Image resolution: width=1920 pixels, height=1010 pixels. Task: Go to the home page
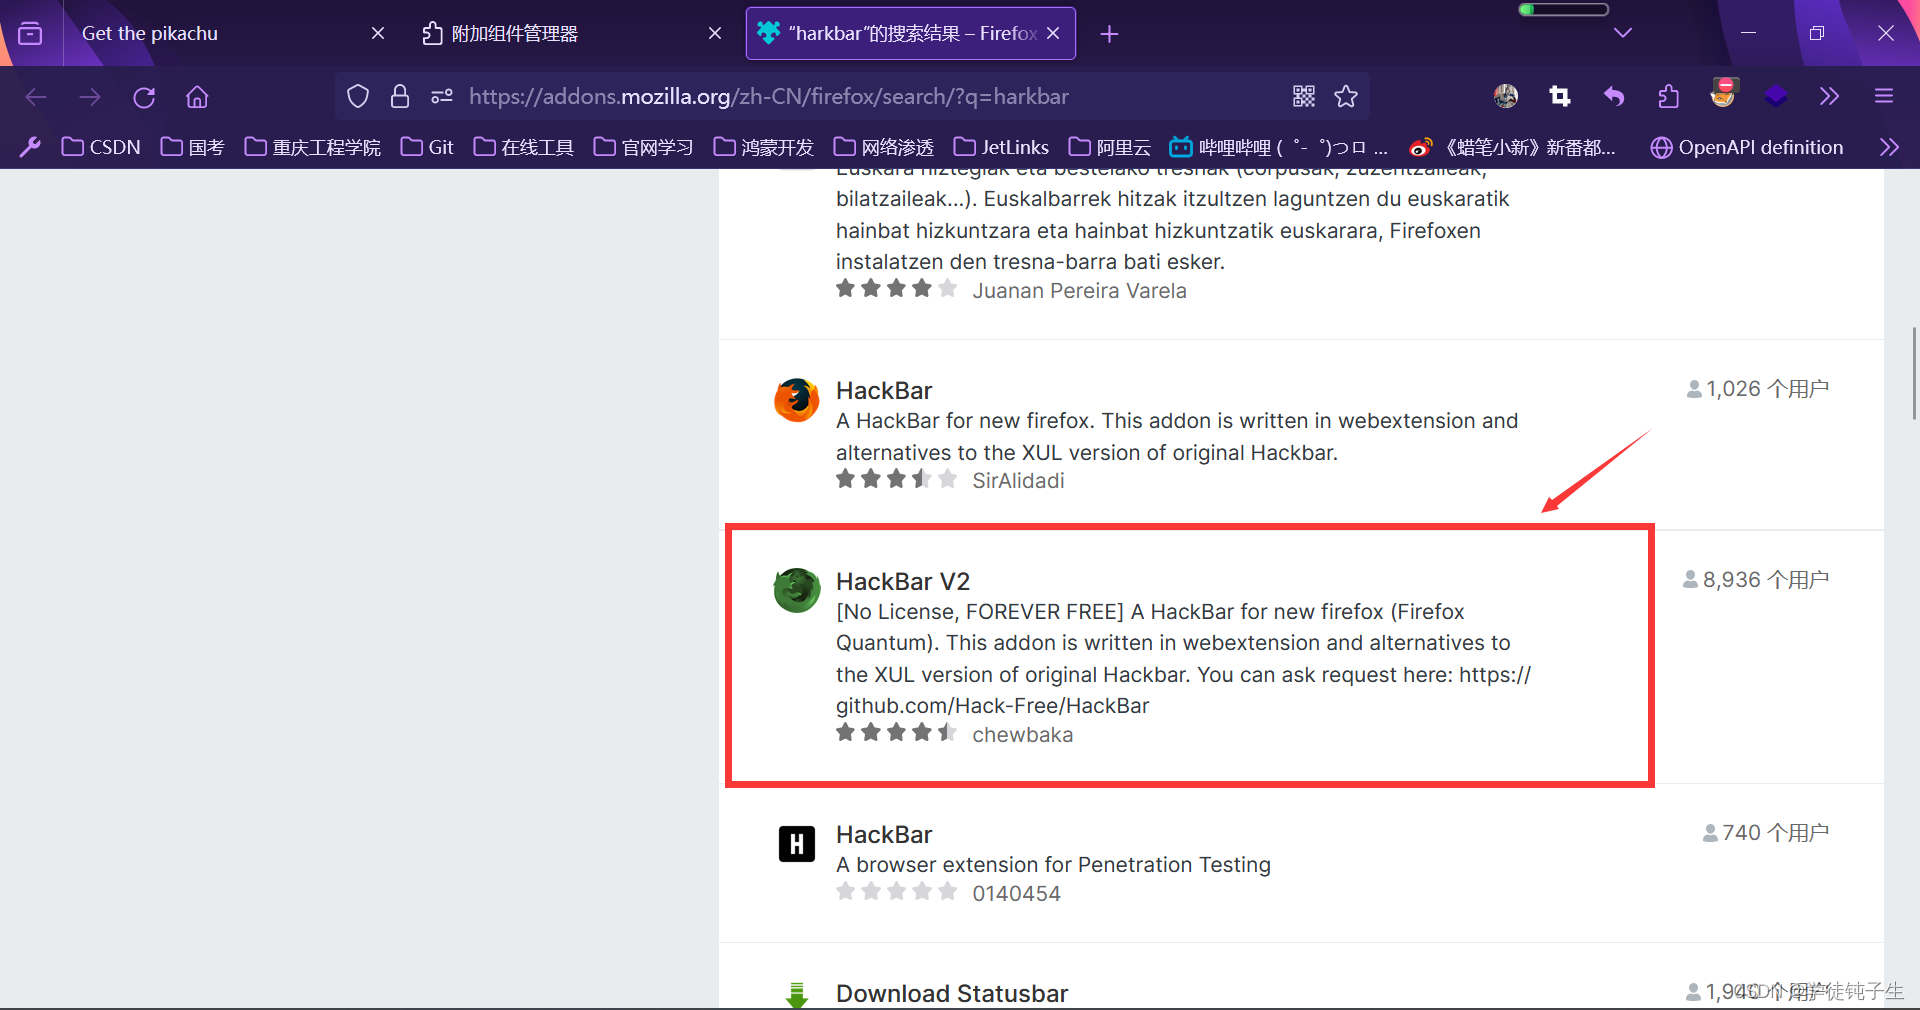(197, 97)
